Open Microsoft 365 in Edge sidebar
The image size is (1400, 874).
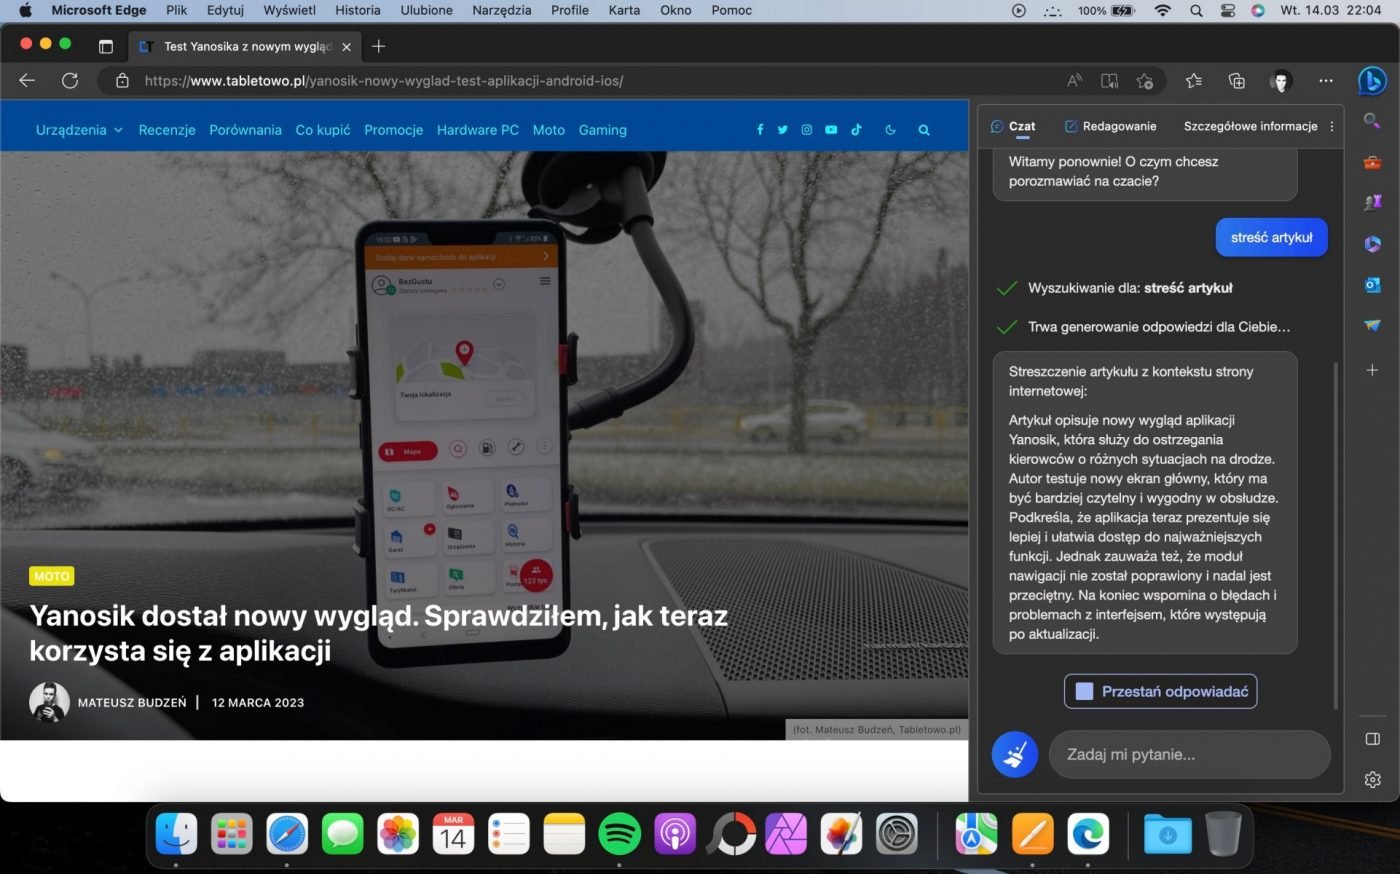tap(1372, 244)
